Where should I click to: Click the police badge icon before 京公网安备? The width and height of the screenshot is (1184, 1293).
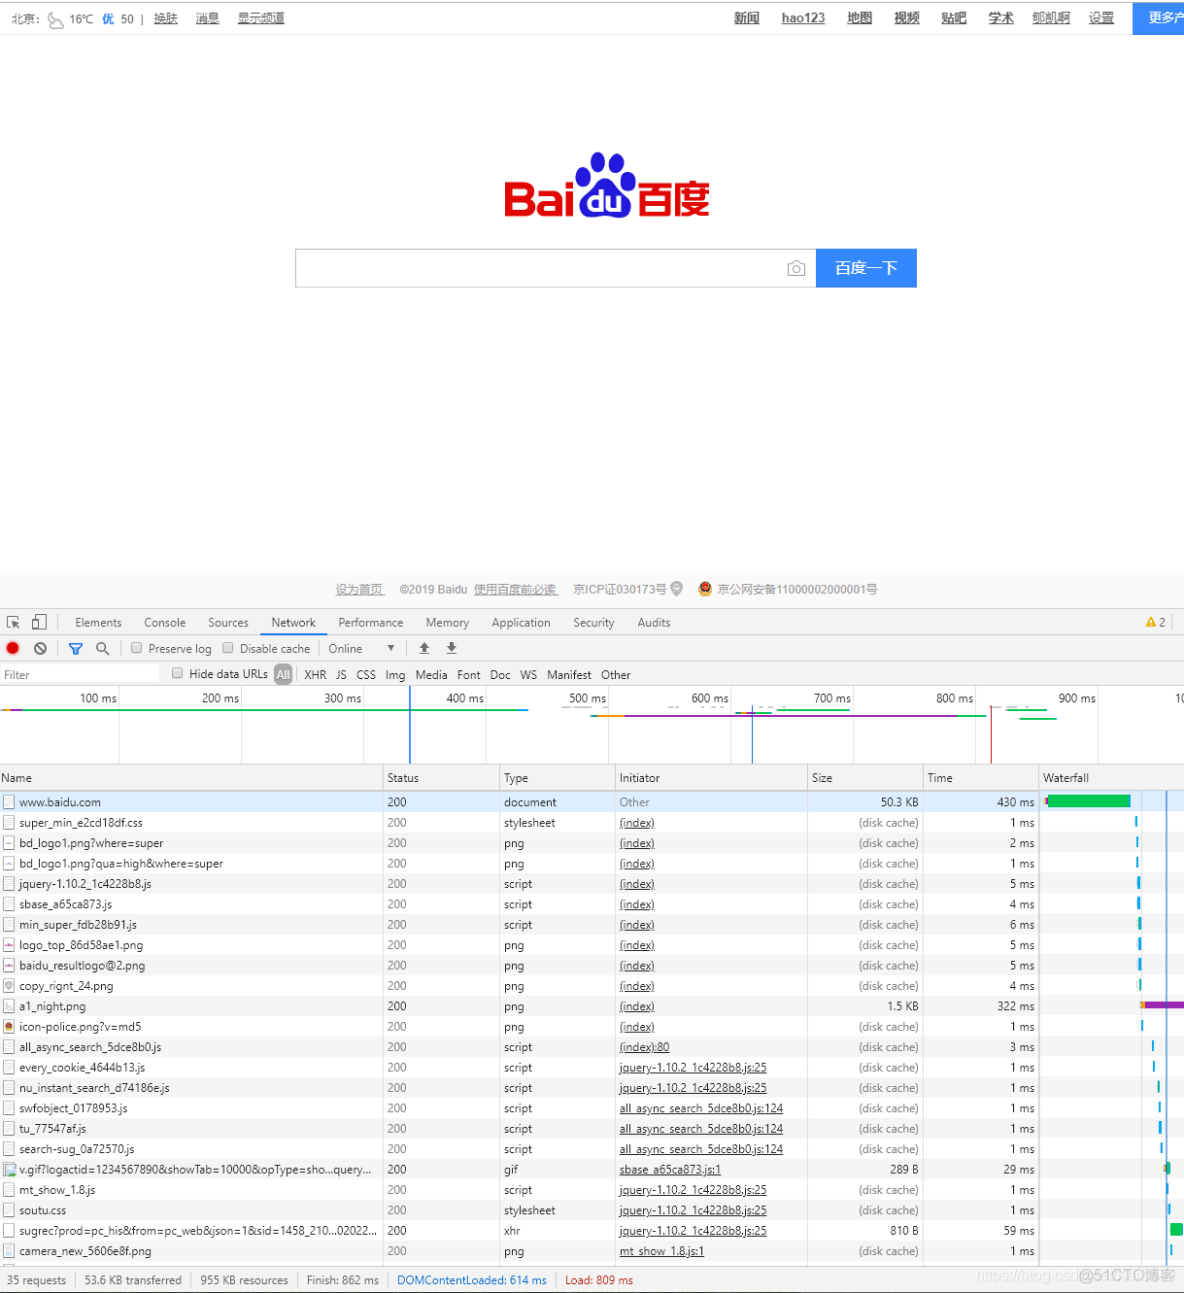tap(705, 589)
